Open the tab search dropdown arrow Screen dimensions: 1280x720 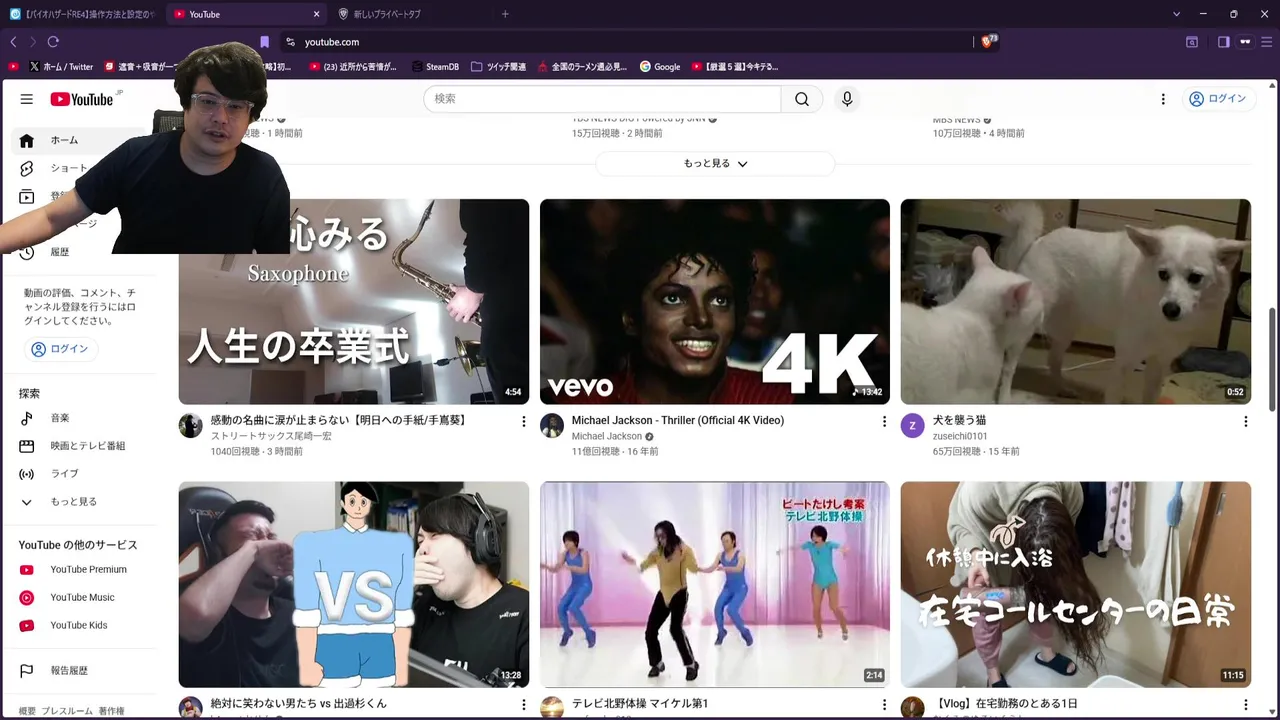(1177, 14)
